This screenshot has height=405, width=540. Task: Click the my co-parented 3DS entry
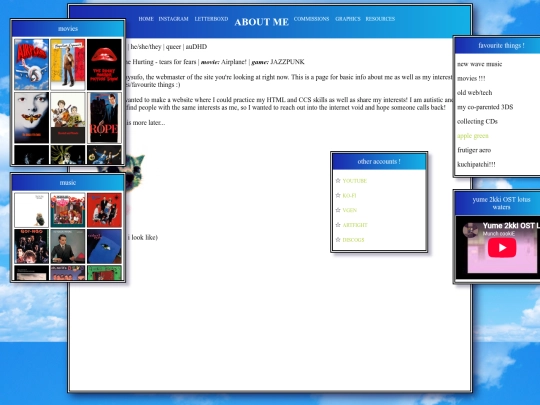coord(485,107)
